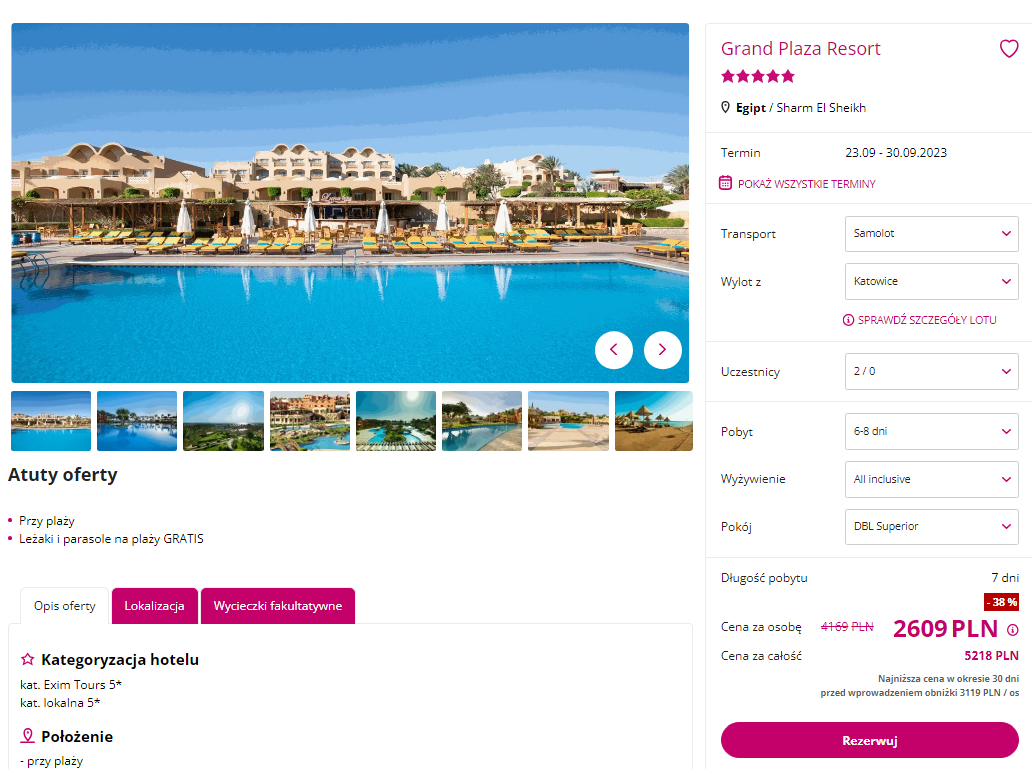Select the Opis oferty tab
Screen dimensions: 1032x769
coord(64,606)
